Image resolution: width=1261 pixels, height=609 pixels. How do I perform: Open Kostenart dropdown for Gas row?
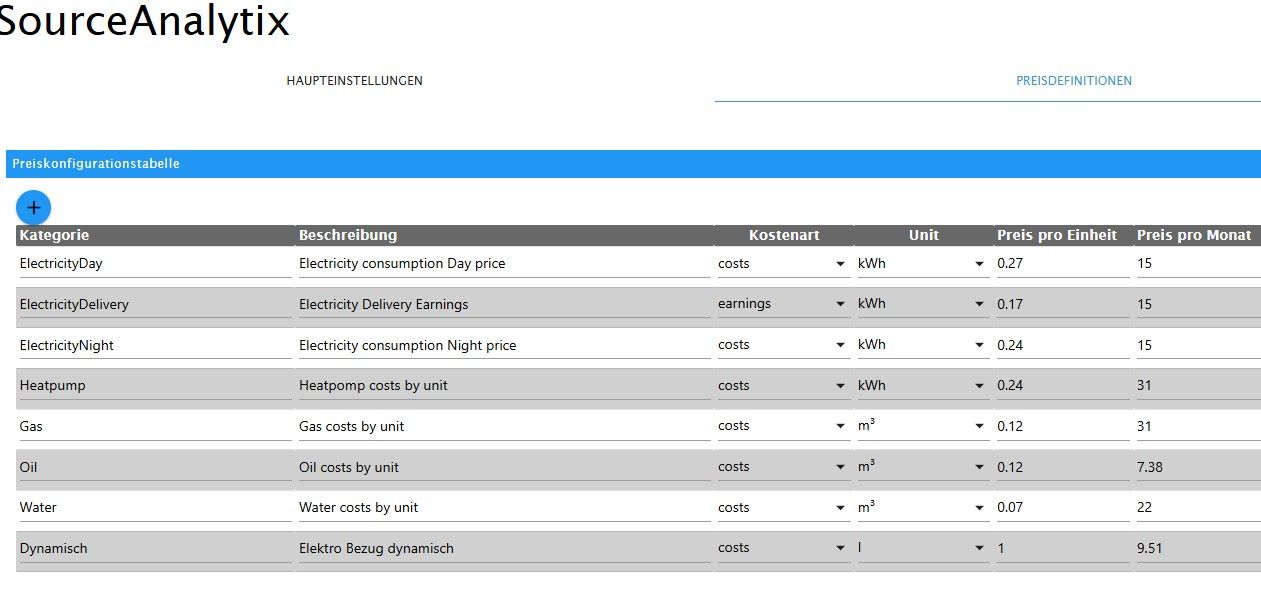(783, 426)
